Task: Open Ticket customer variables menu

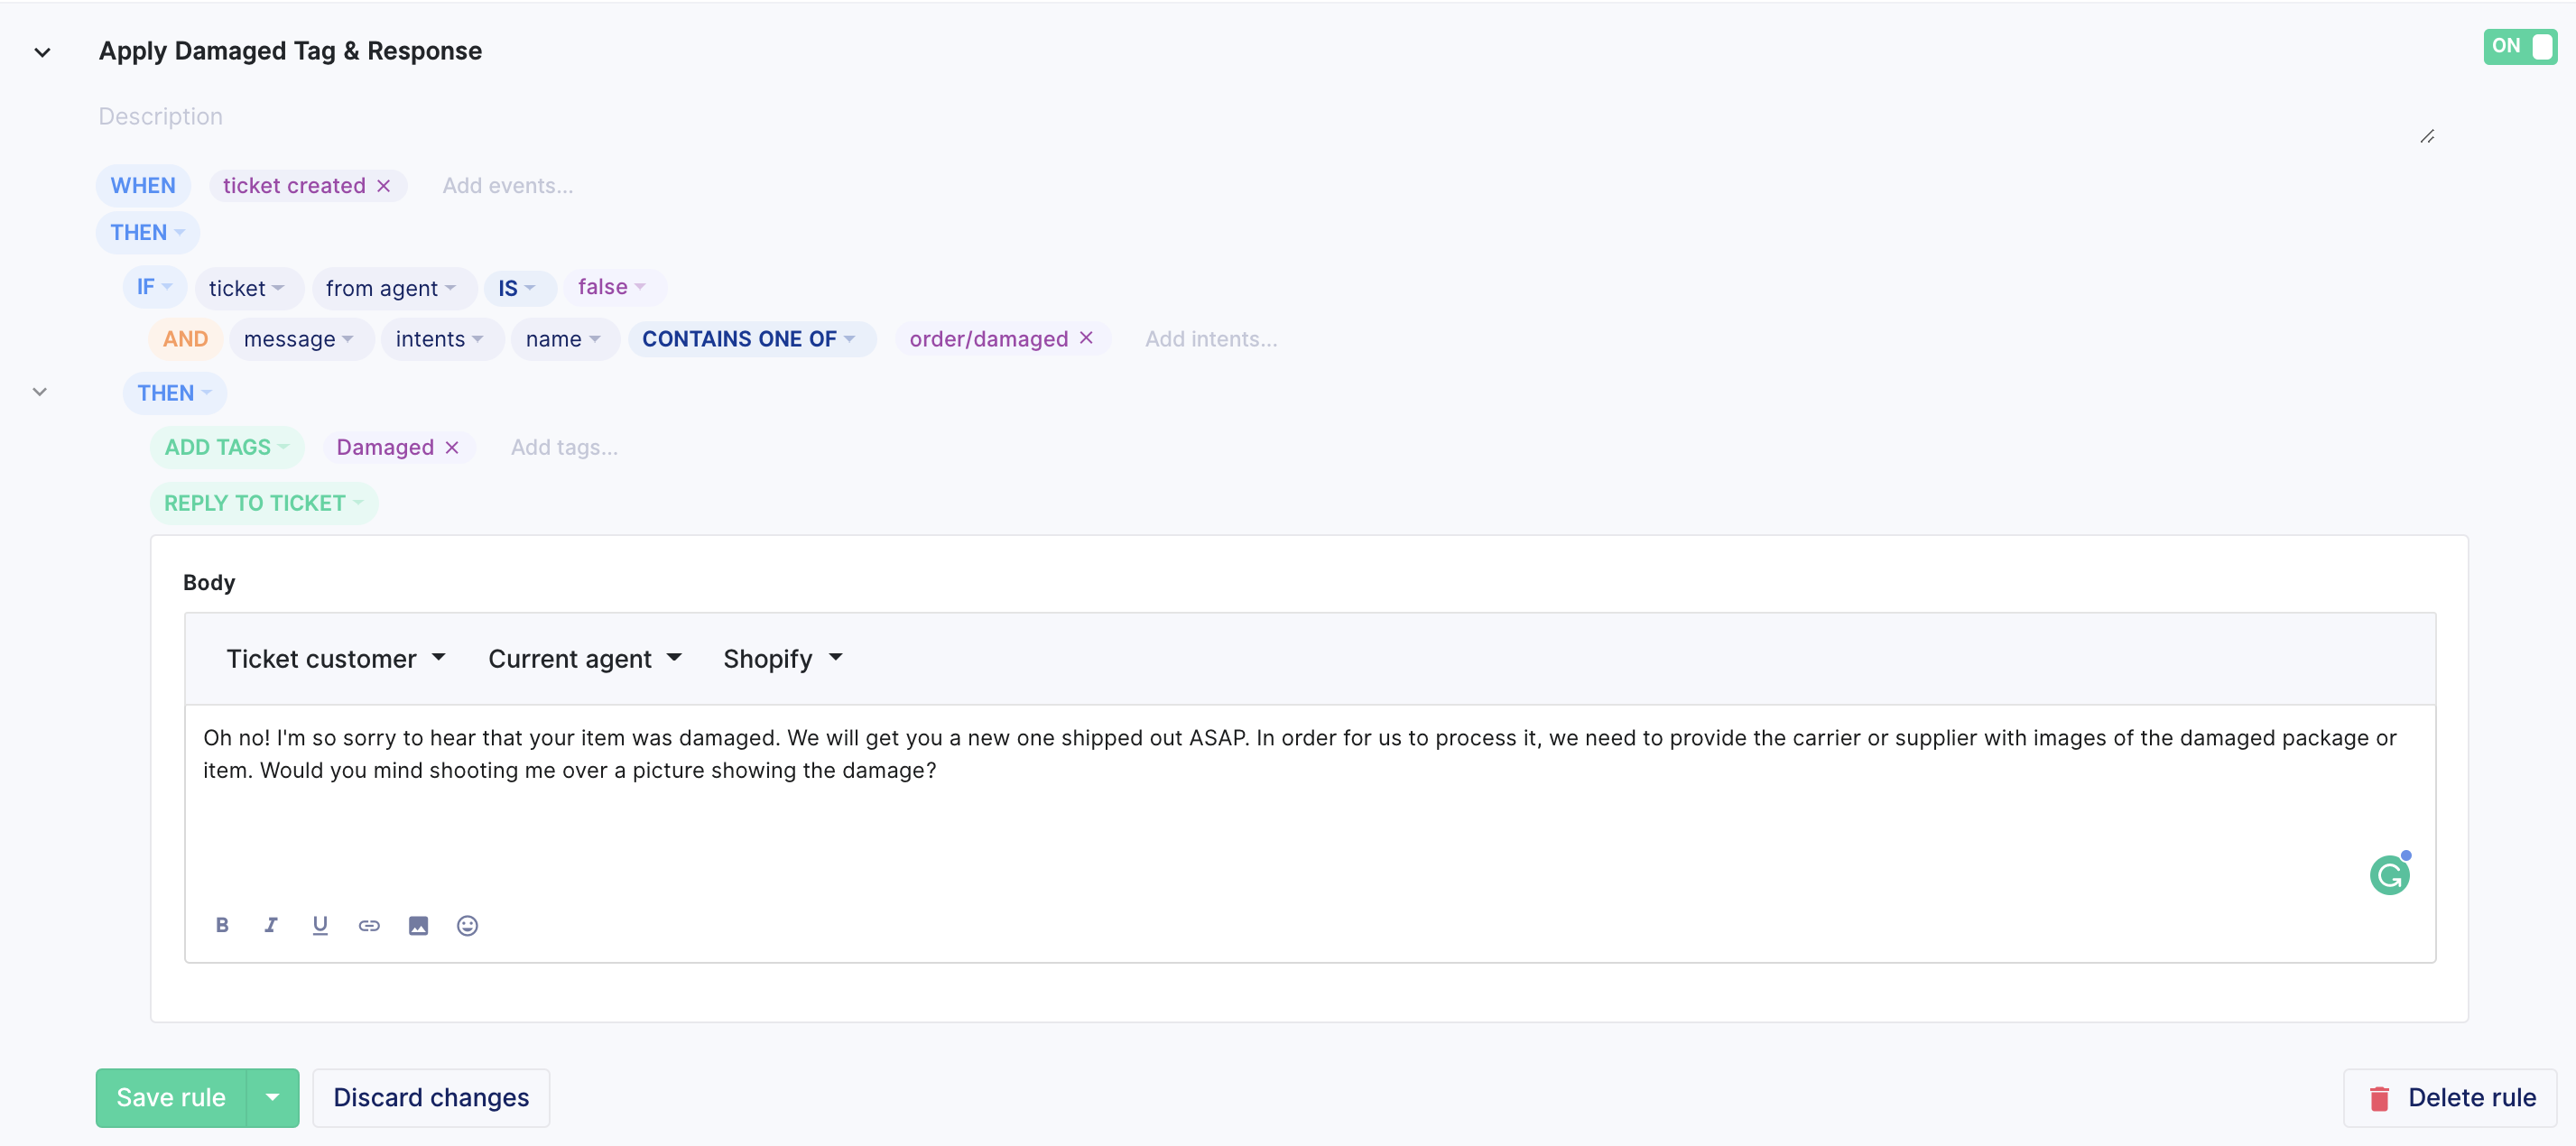Action: coord(336,658)
